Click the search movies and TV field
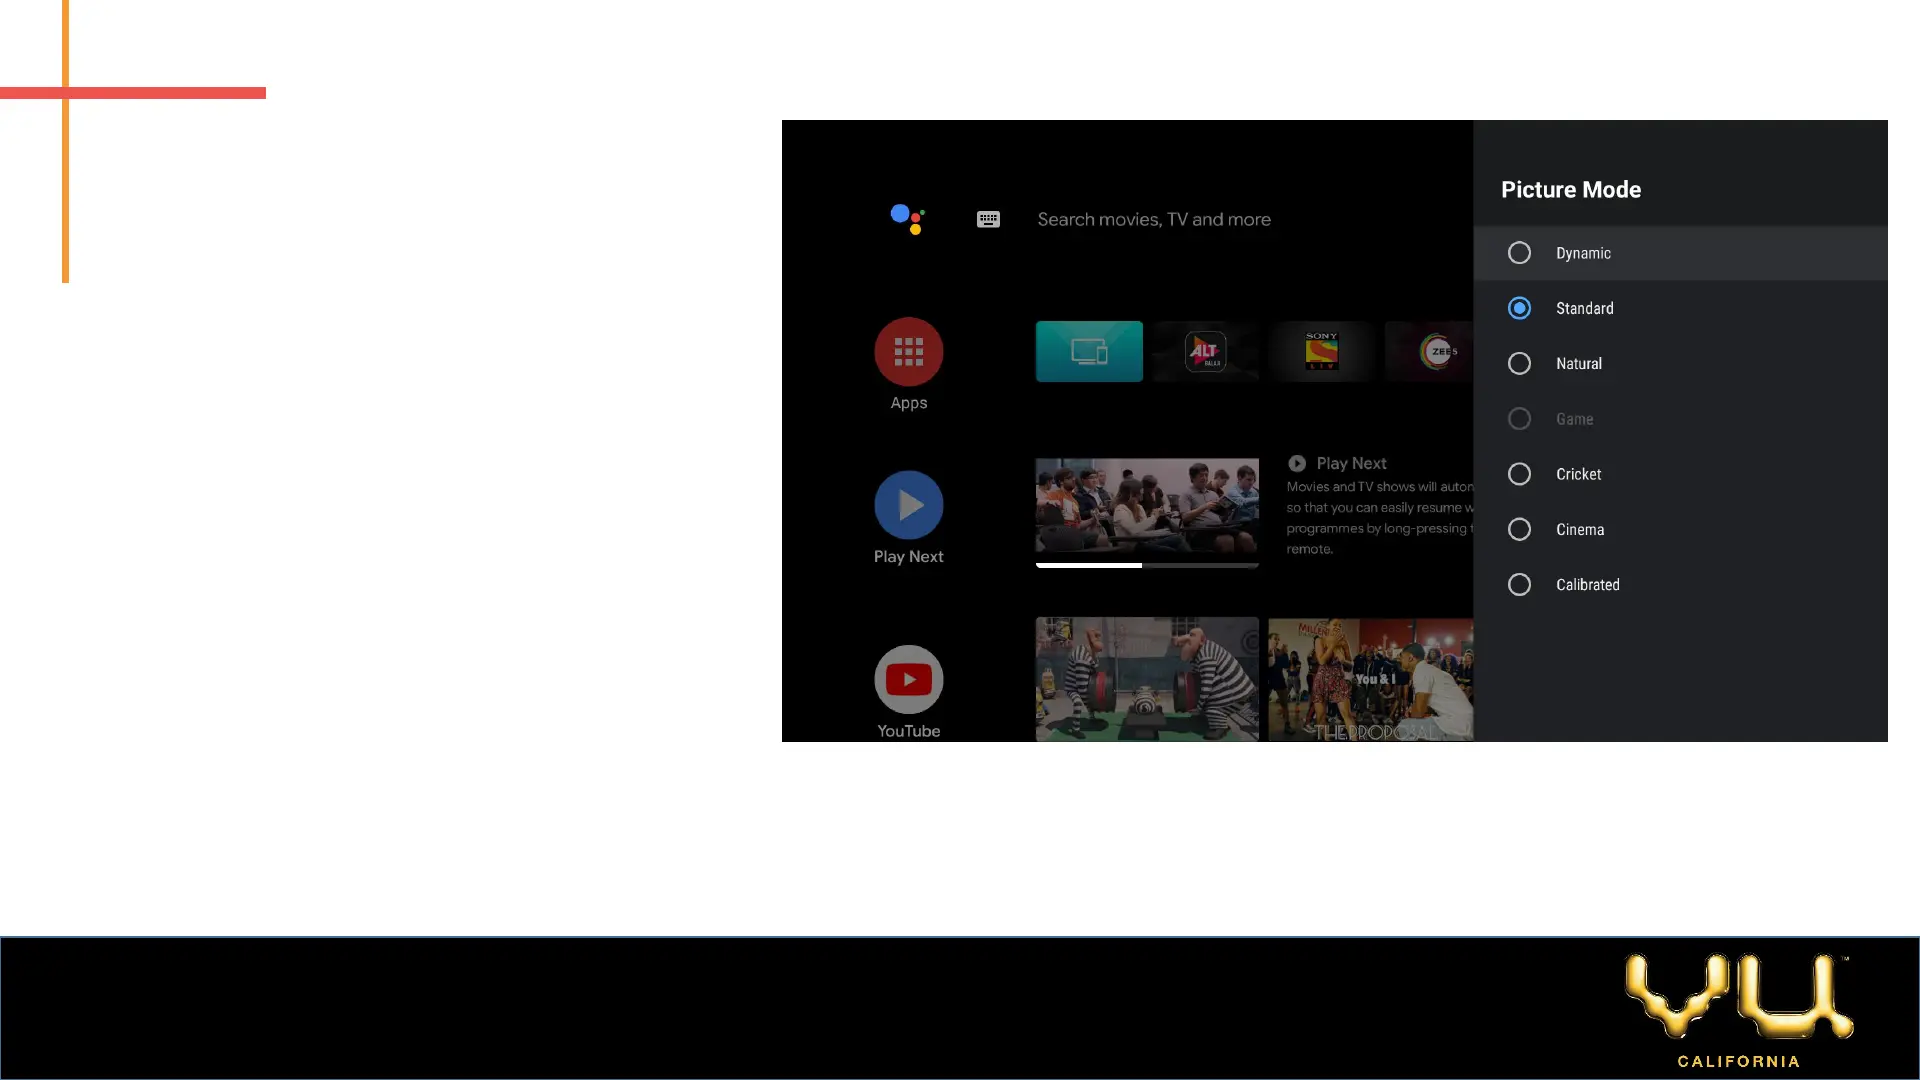Image resolution: width=1920 pixels, height=1080 pixels. [x=1153, y=219]
